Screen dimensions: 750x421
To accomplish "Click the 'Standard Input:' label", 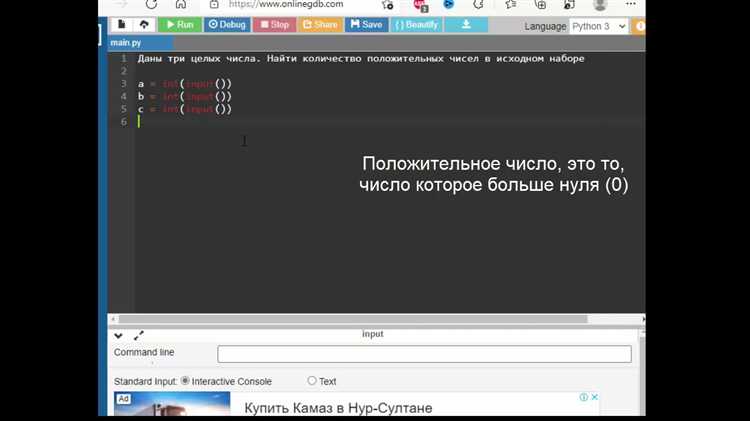I will pos(145,381).
